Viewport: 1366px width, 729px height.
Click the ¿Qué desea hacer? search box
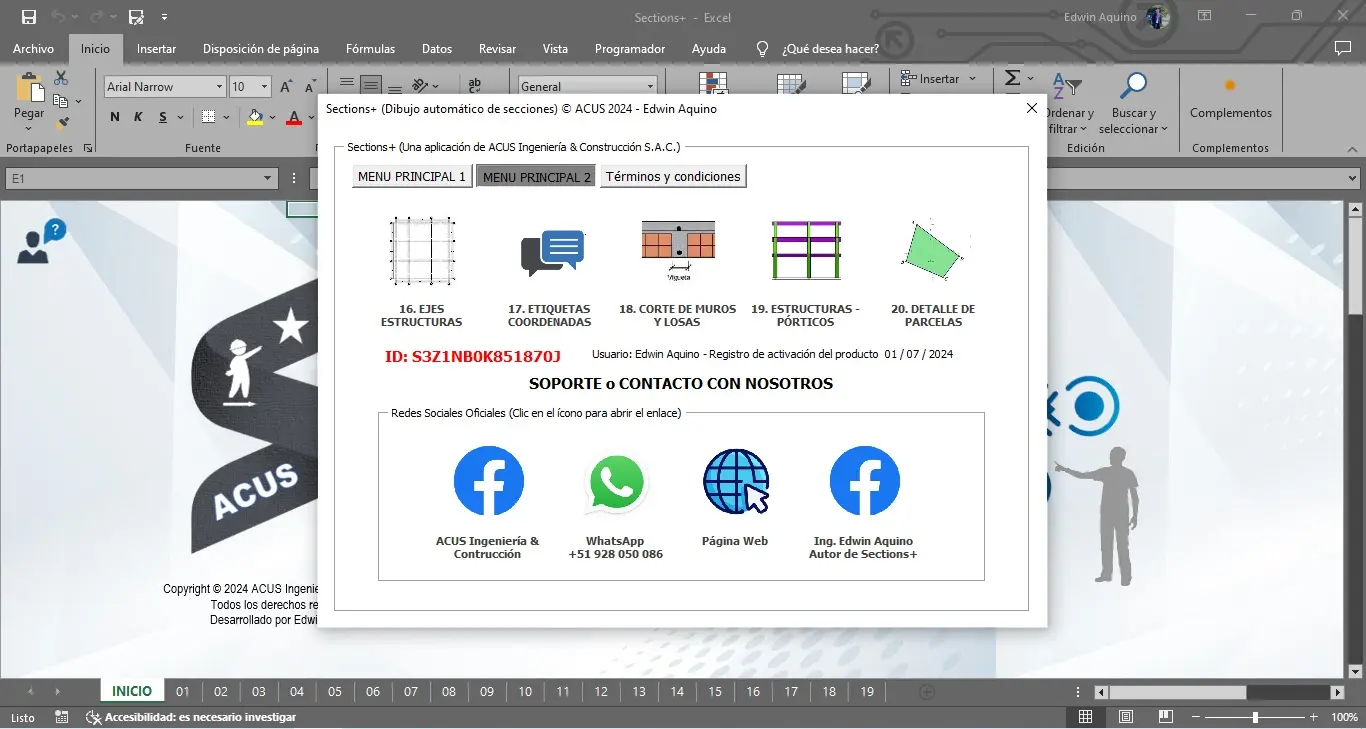coord(819,48)
